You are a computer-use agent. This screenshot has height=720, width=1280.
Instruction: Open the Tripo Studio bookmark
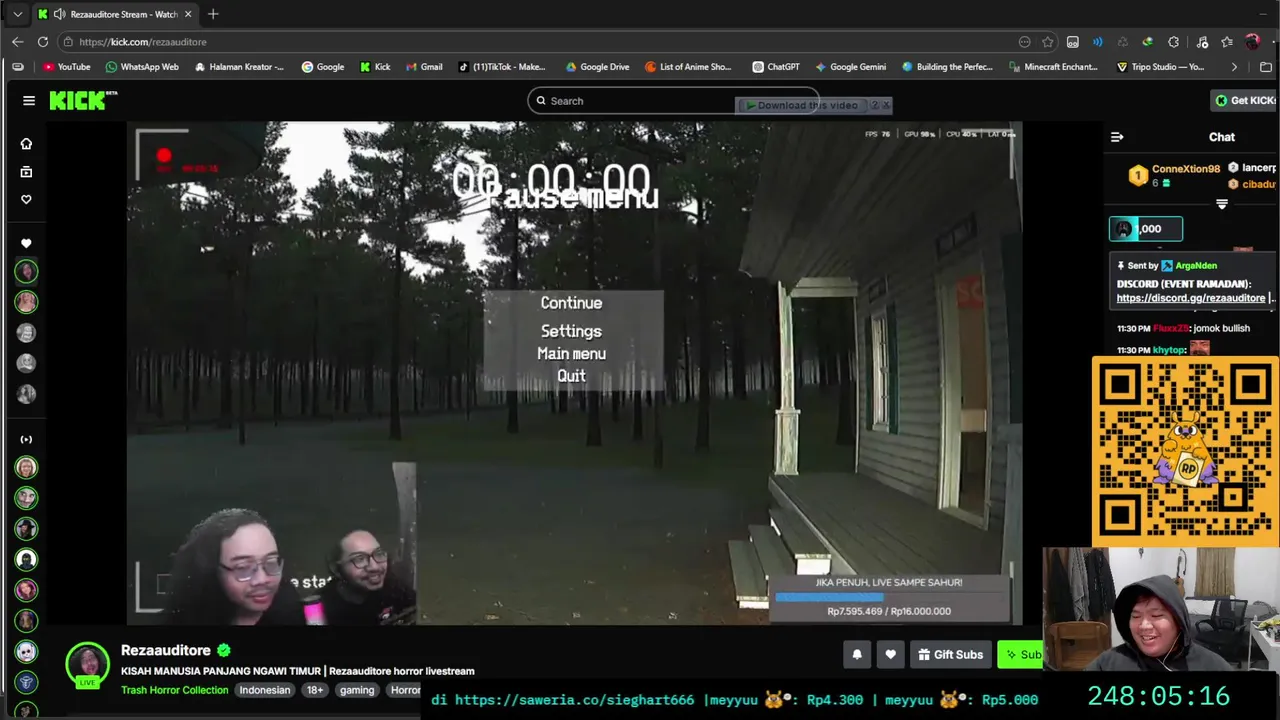pyautogui.click(x=1160, y=67)
